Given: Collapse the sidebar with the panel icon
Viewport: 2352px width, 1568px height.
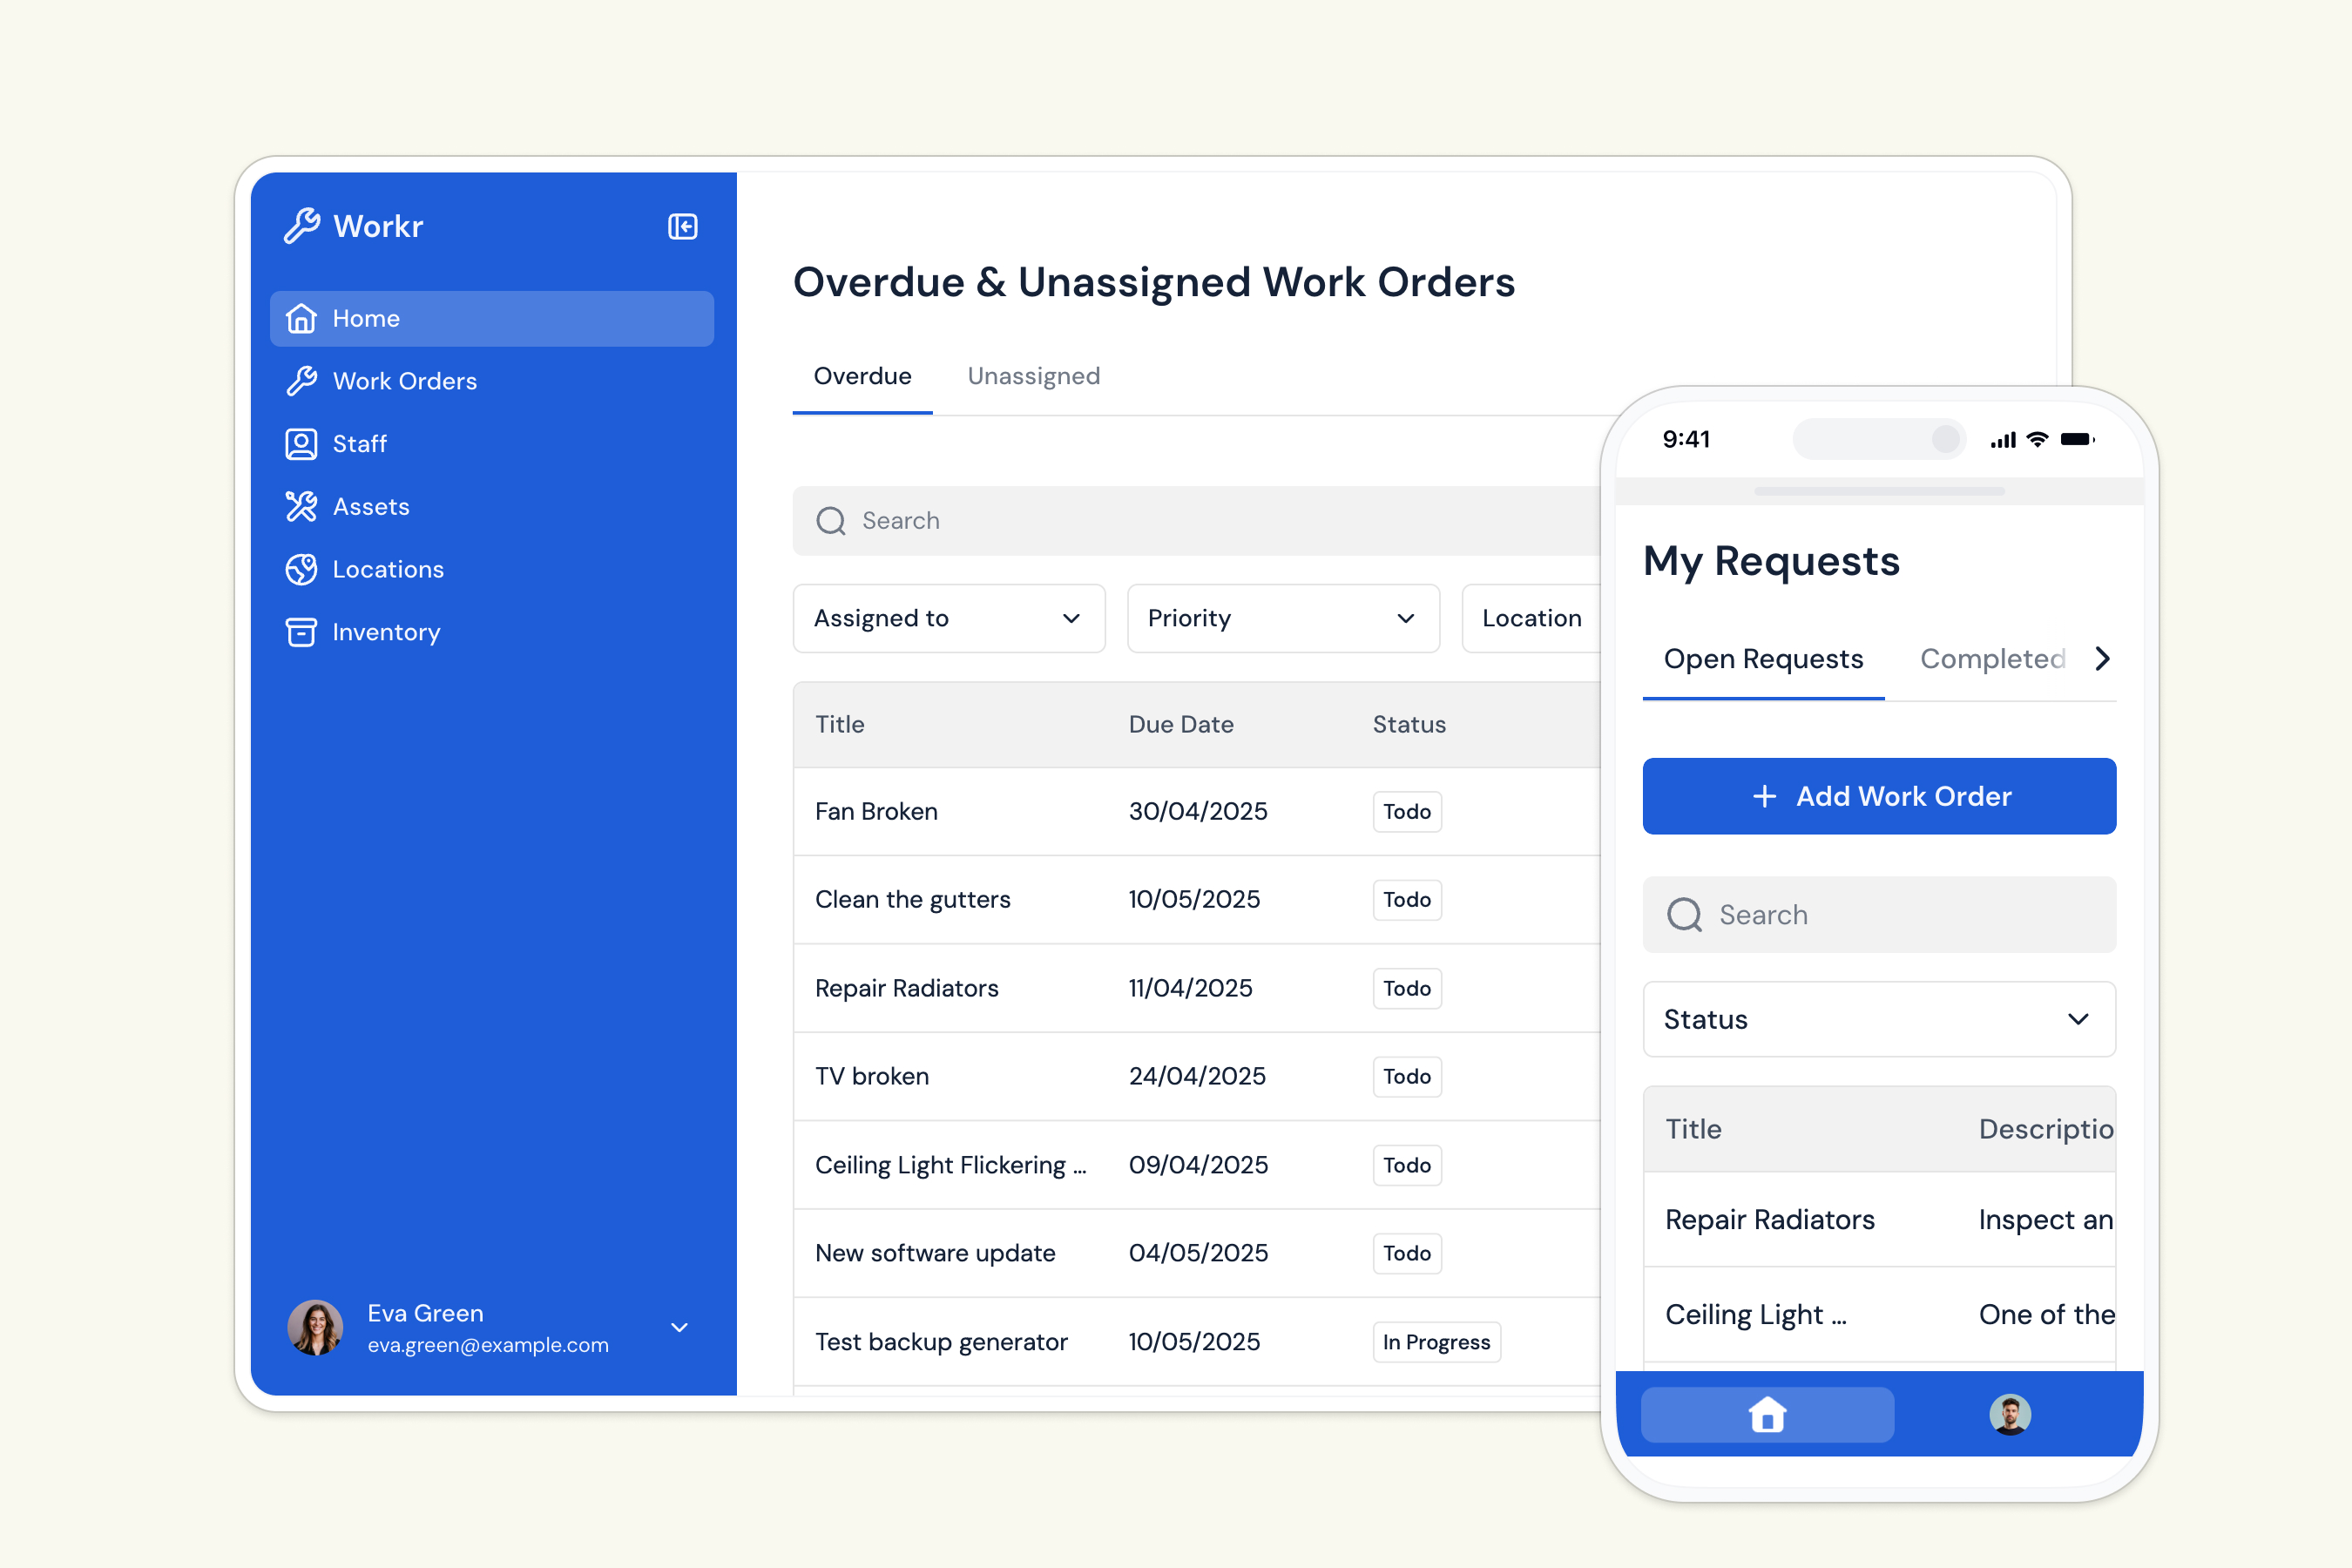Looking at the screenshot, I should pos(683,227).
